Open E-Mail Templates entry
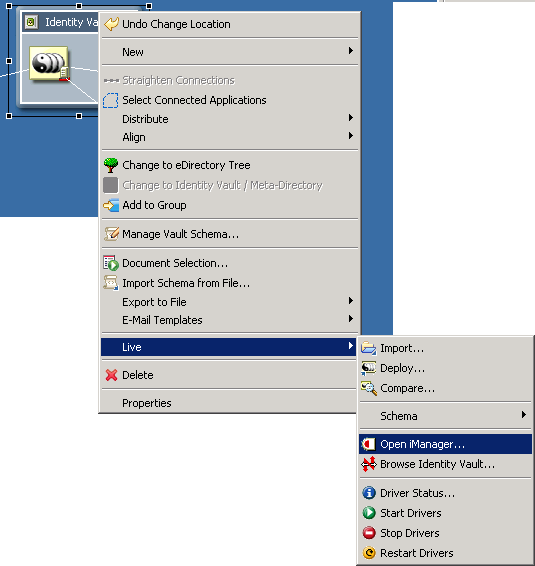This screenshot has width=535, height=566. 230,320
